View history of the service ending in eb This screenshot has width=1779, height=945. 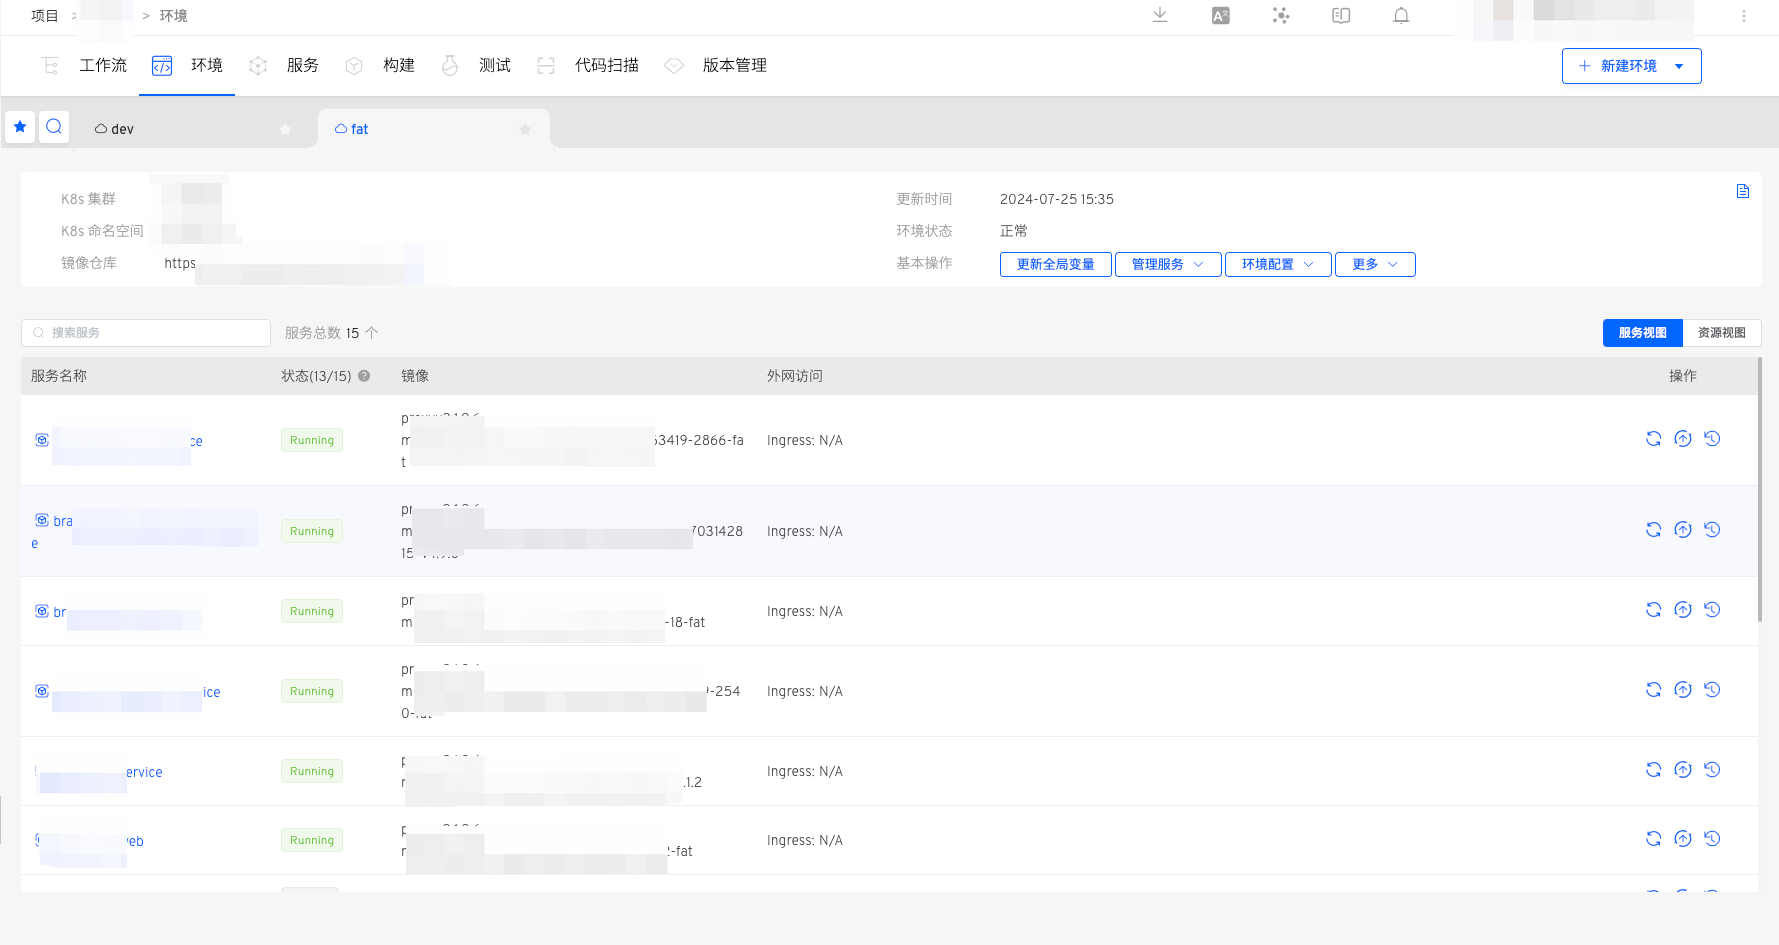(1712, 838)
